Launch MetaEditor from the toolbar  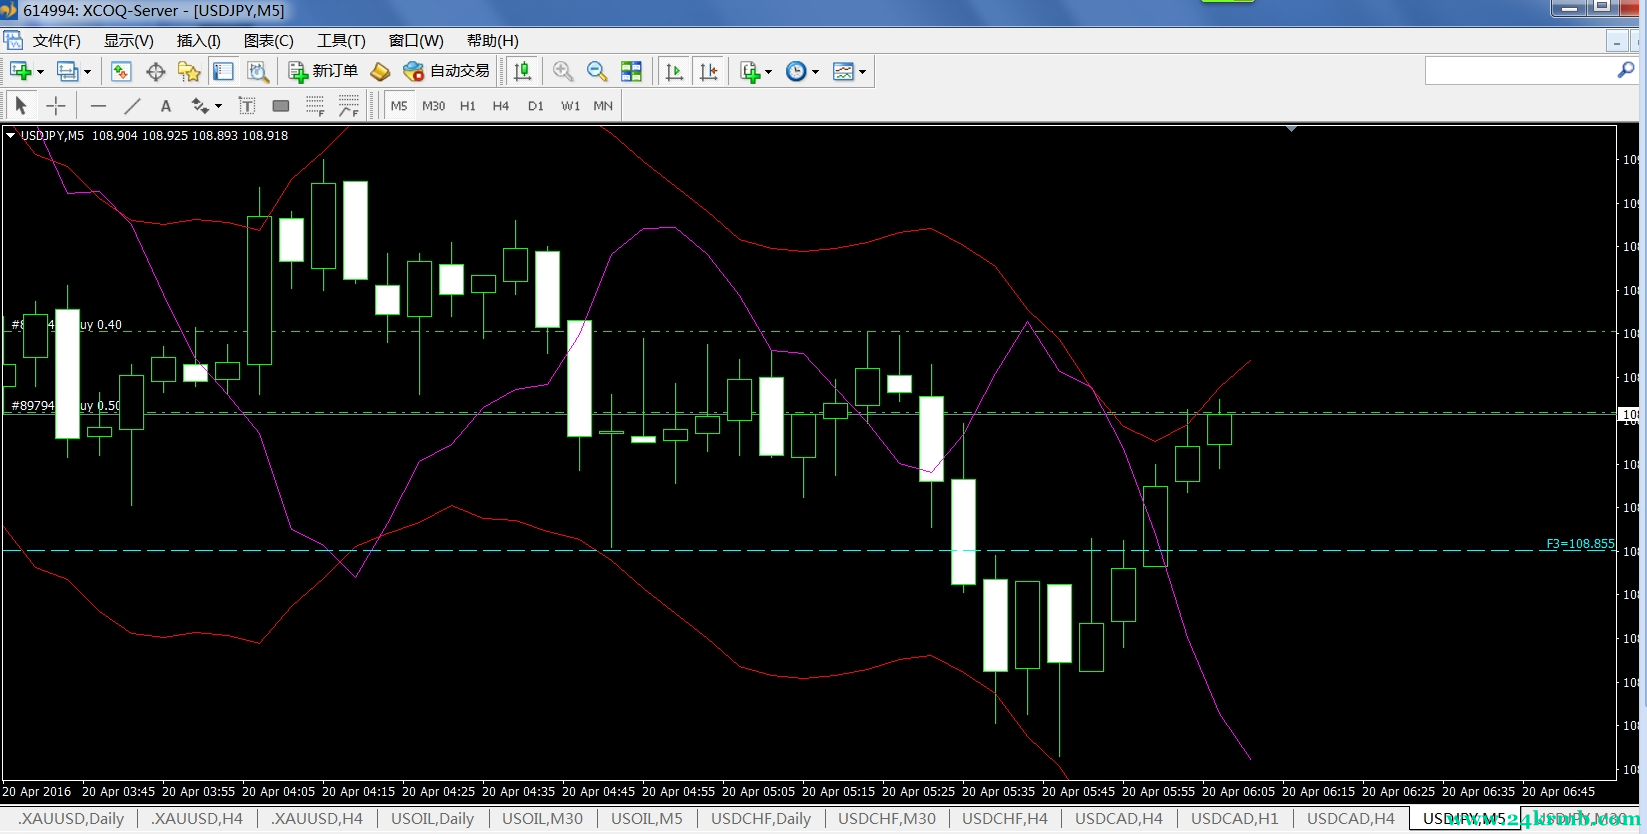380,71
